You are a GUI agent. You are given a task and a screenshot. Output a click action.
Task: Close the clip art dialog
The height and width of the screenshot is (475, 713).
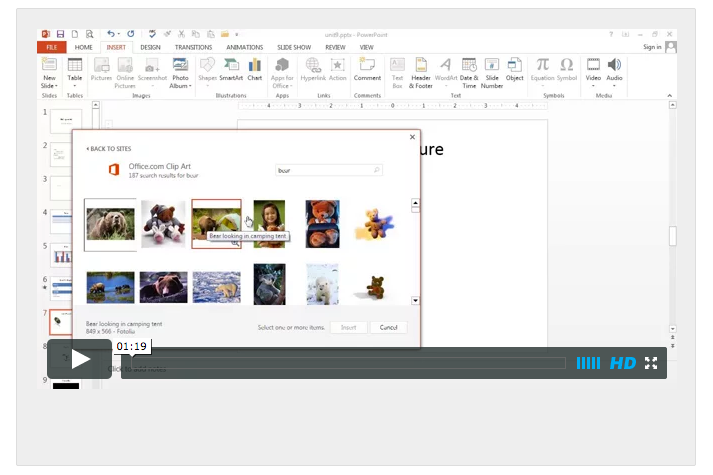(412, 137)
